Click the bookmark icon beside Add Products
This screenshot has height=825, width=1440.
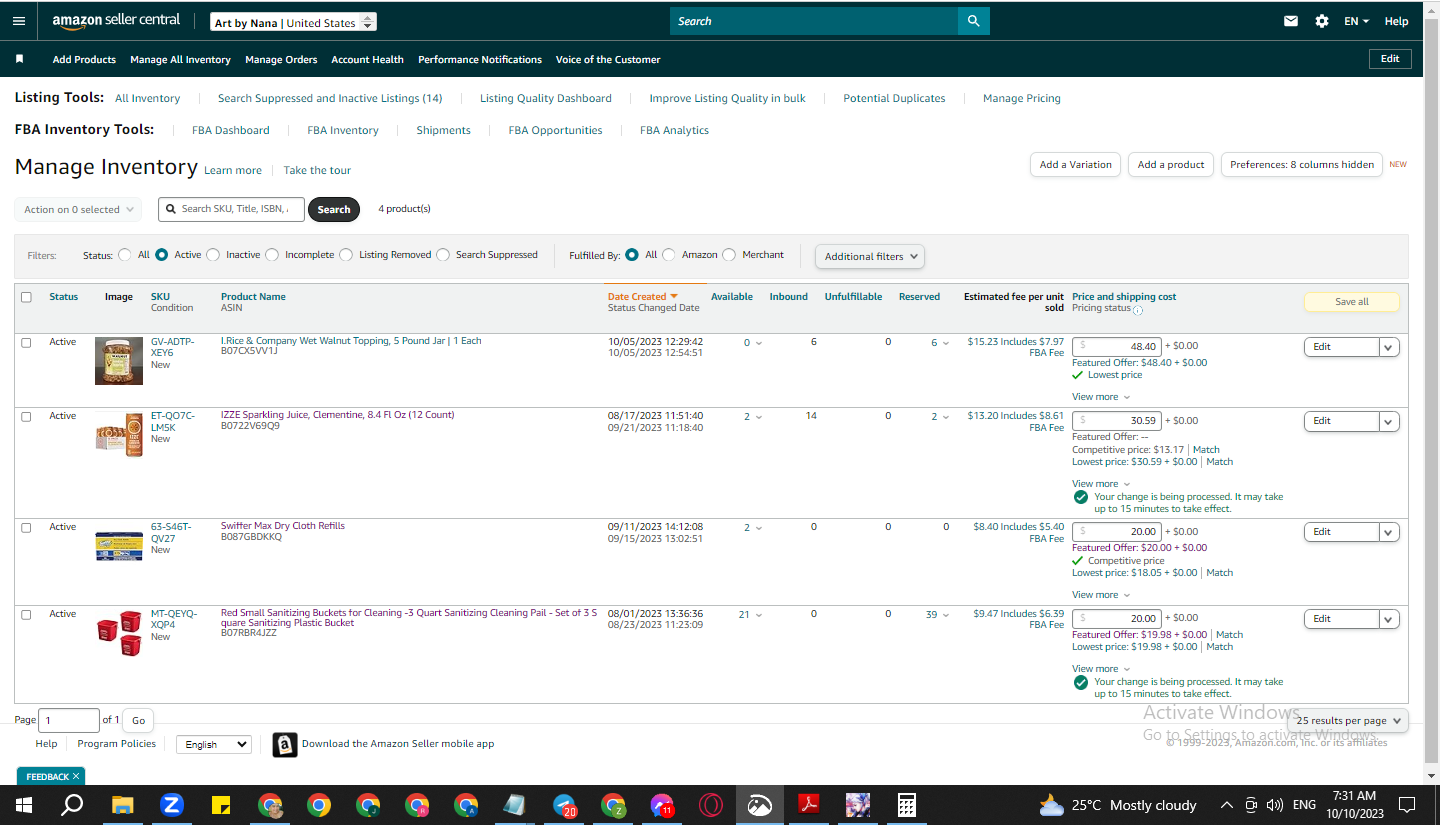coord(19,59)
